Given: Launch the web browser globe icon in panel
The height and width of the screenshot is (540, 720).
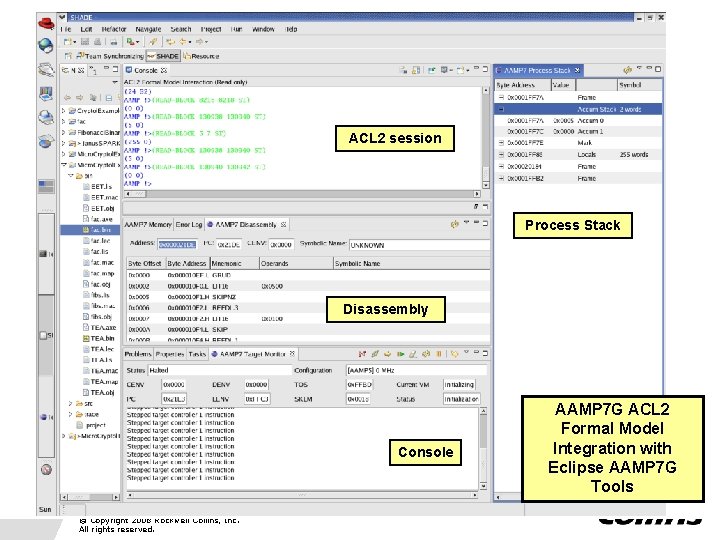Looking at the screenshot, I should (x=46, y=45).
